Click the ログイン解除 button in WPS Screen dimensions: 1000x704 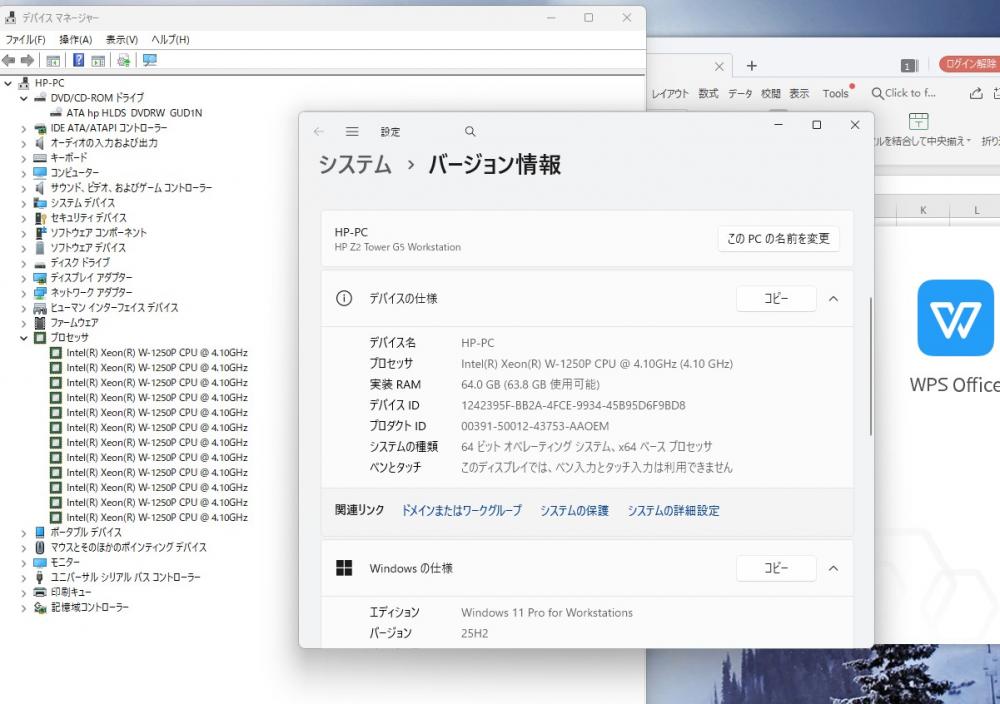969,64
